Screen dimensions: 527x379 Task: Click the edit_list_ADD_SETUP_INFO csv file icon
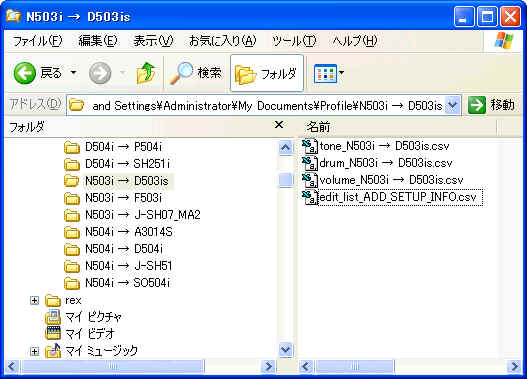pyautogui.click(x=309, y=198)
